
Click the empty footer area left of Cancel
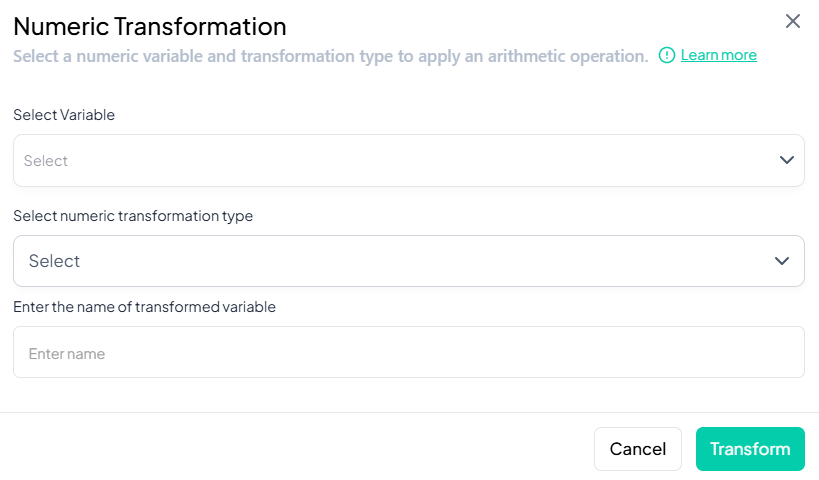[x=300, y=449]
